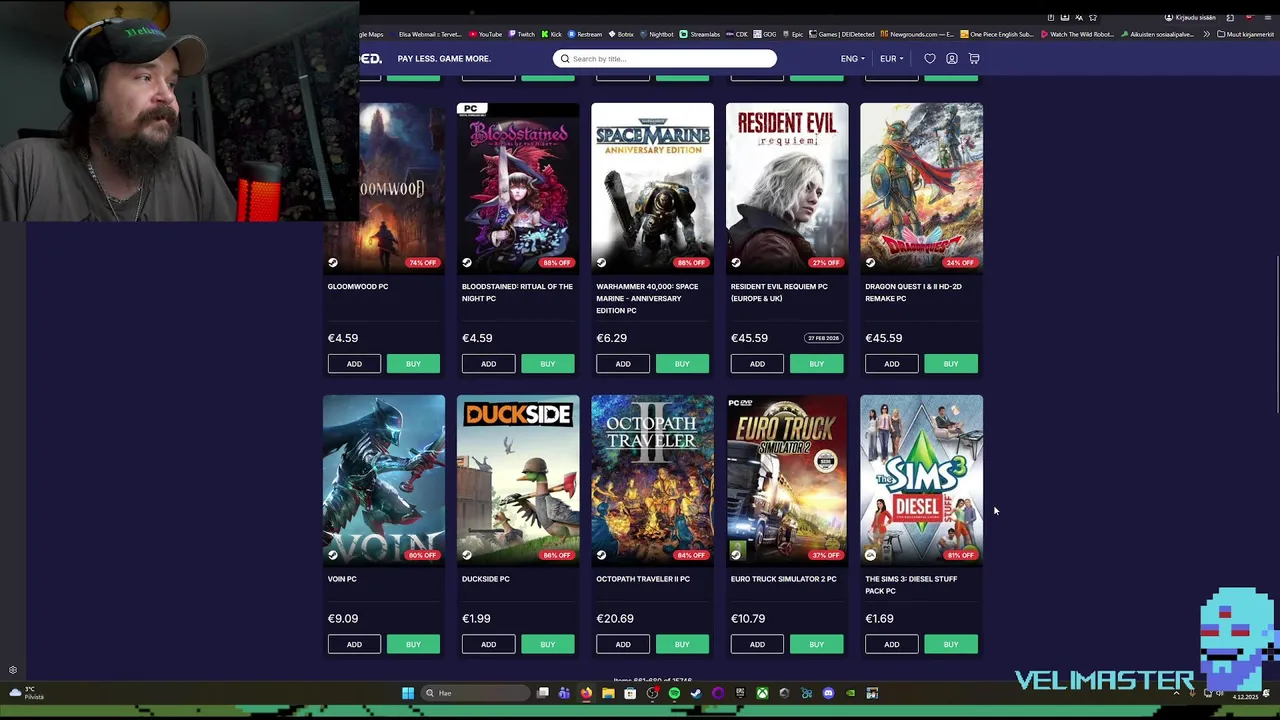Open the Restream bookmark
Viewport: 1280px width, 720px height.
pos(585,34)
